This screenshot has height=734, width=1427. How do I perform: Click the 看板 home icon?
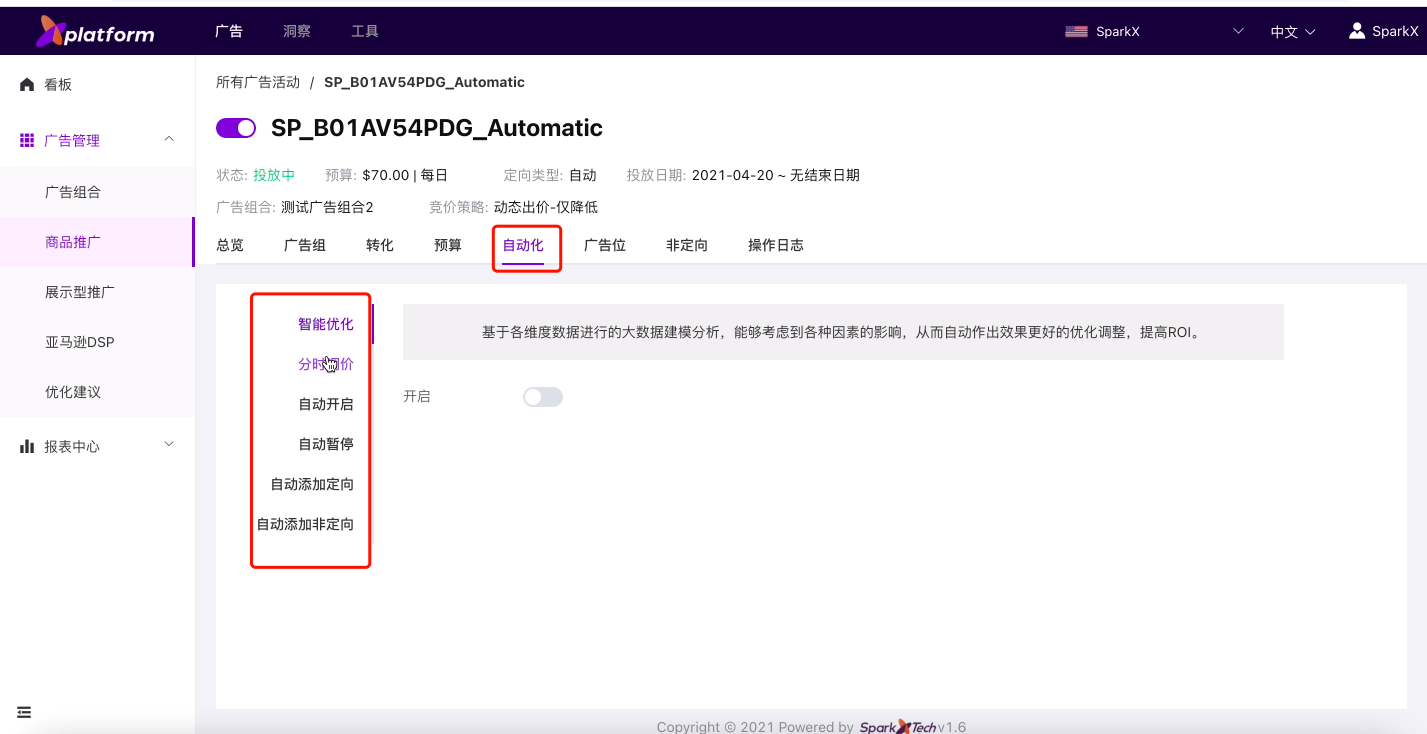[27, 85]
